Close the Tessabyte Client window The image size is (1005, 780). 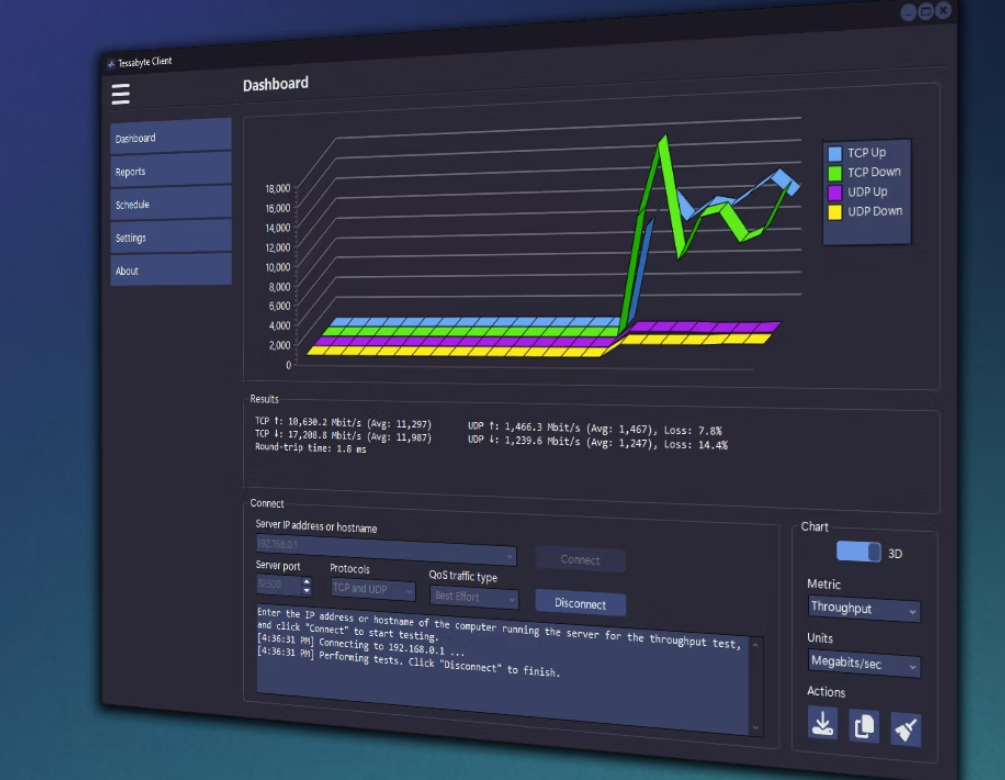943,10
